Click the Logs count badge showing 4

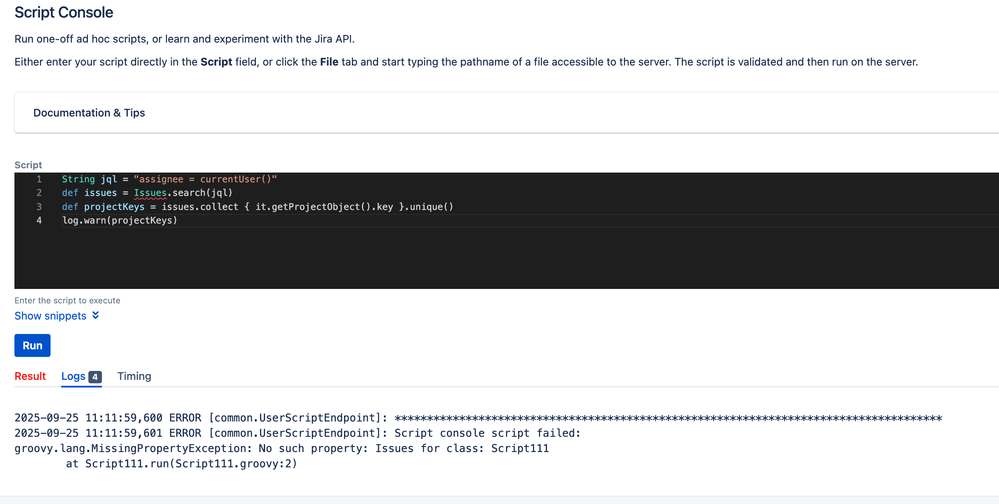pyautogui.click(x=95, y=377)
